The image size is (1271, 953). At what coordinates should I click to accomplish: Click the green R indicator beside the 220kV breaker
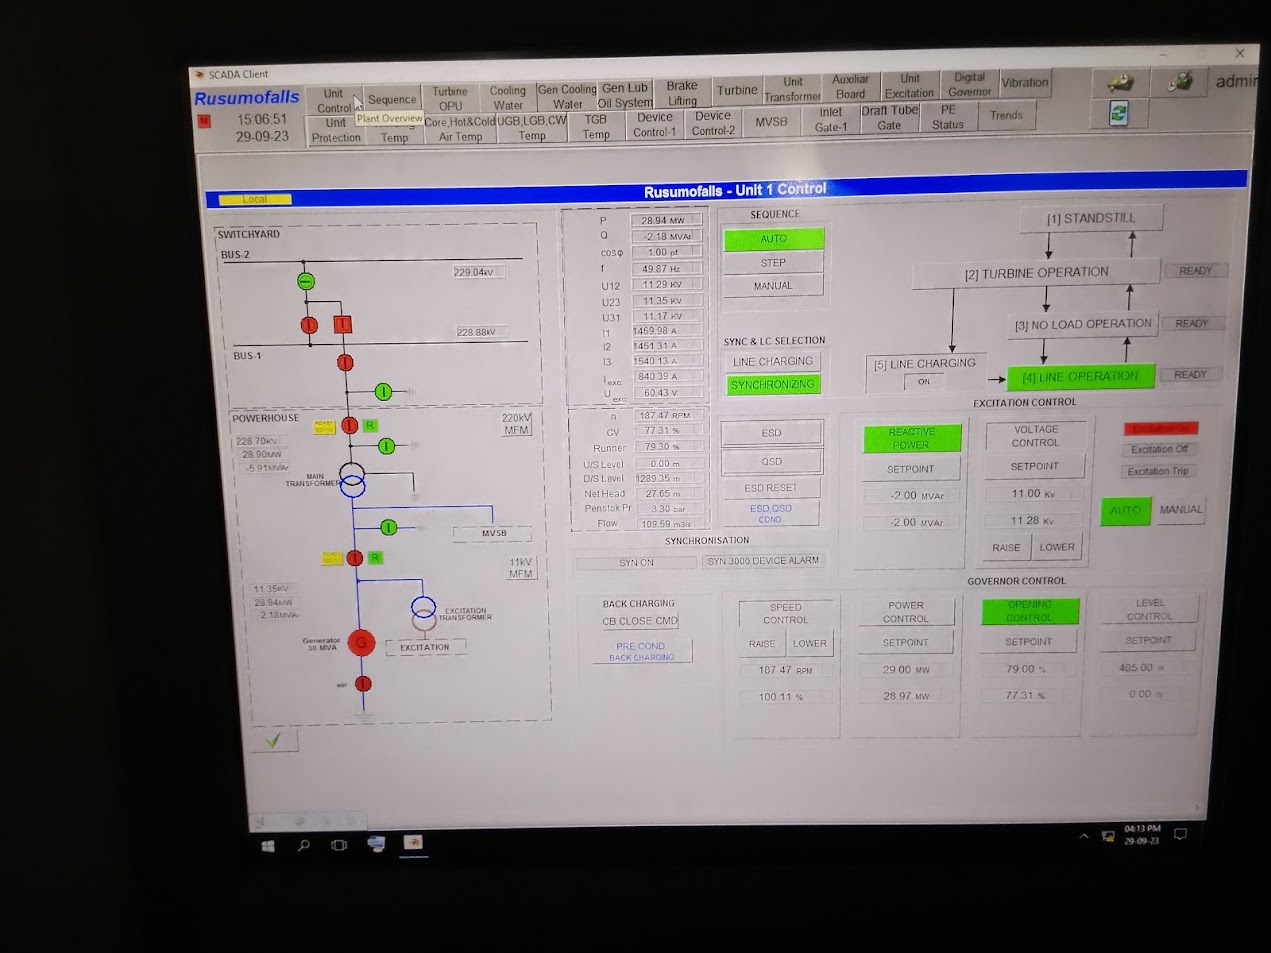[x=370, y=425]
